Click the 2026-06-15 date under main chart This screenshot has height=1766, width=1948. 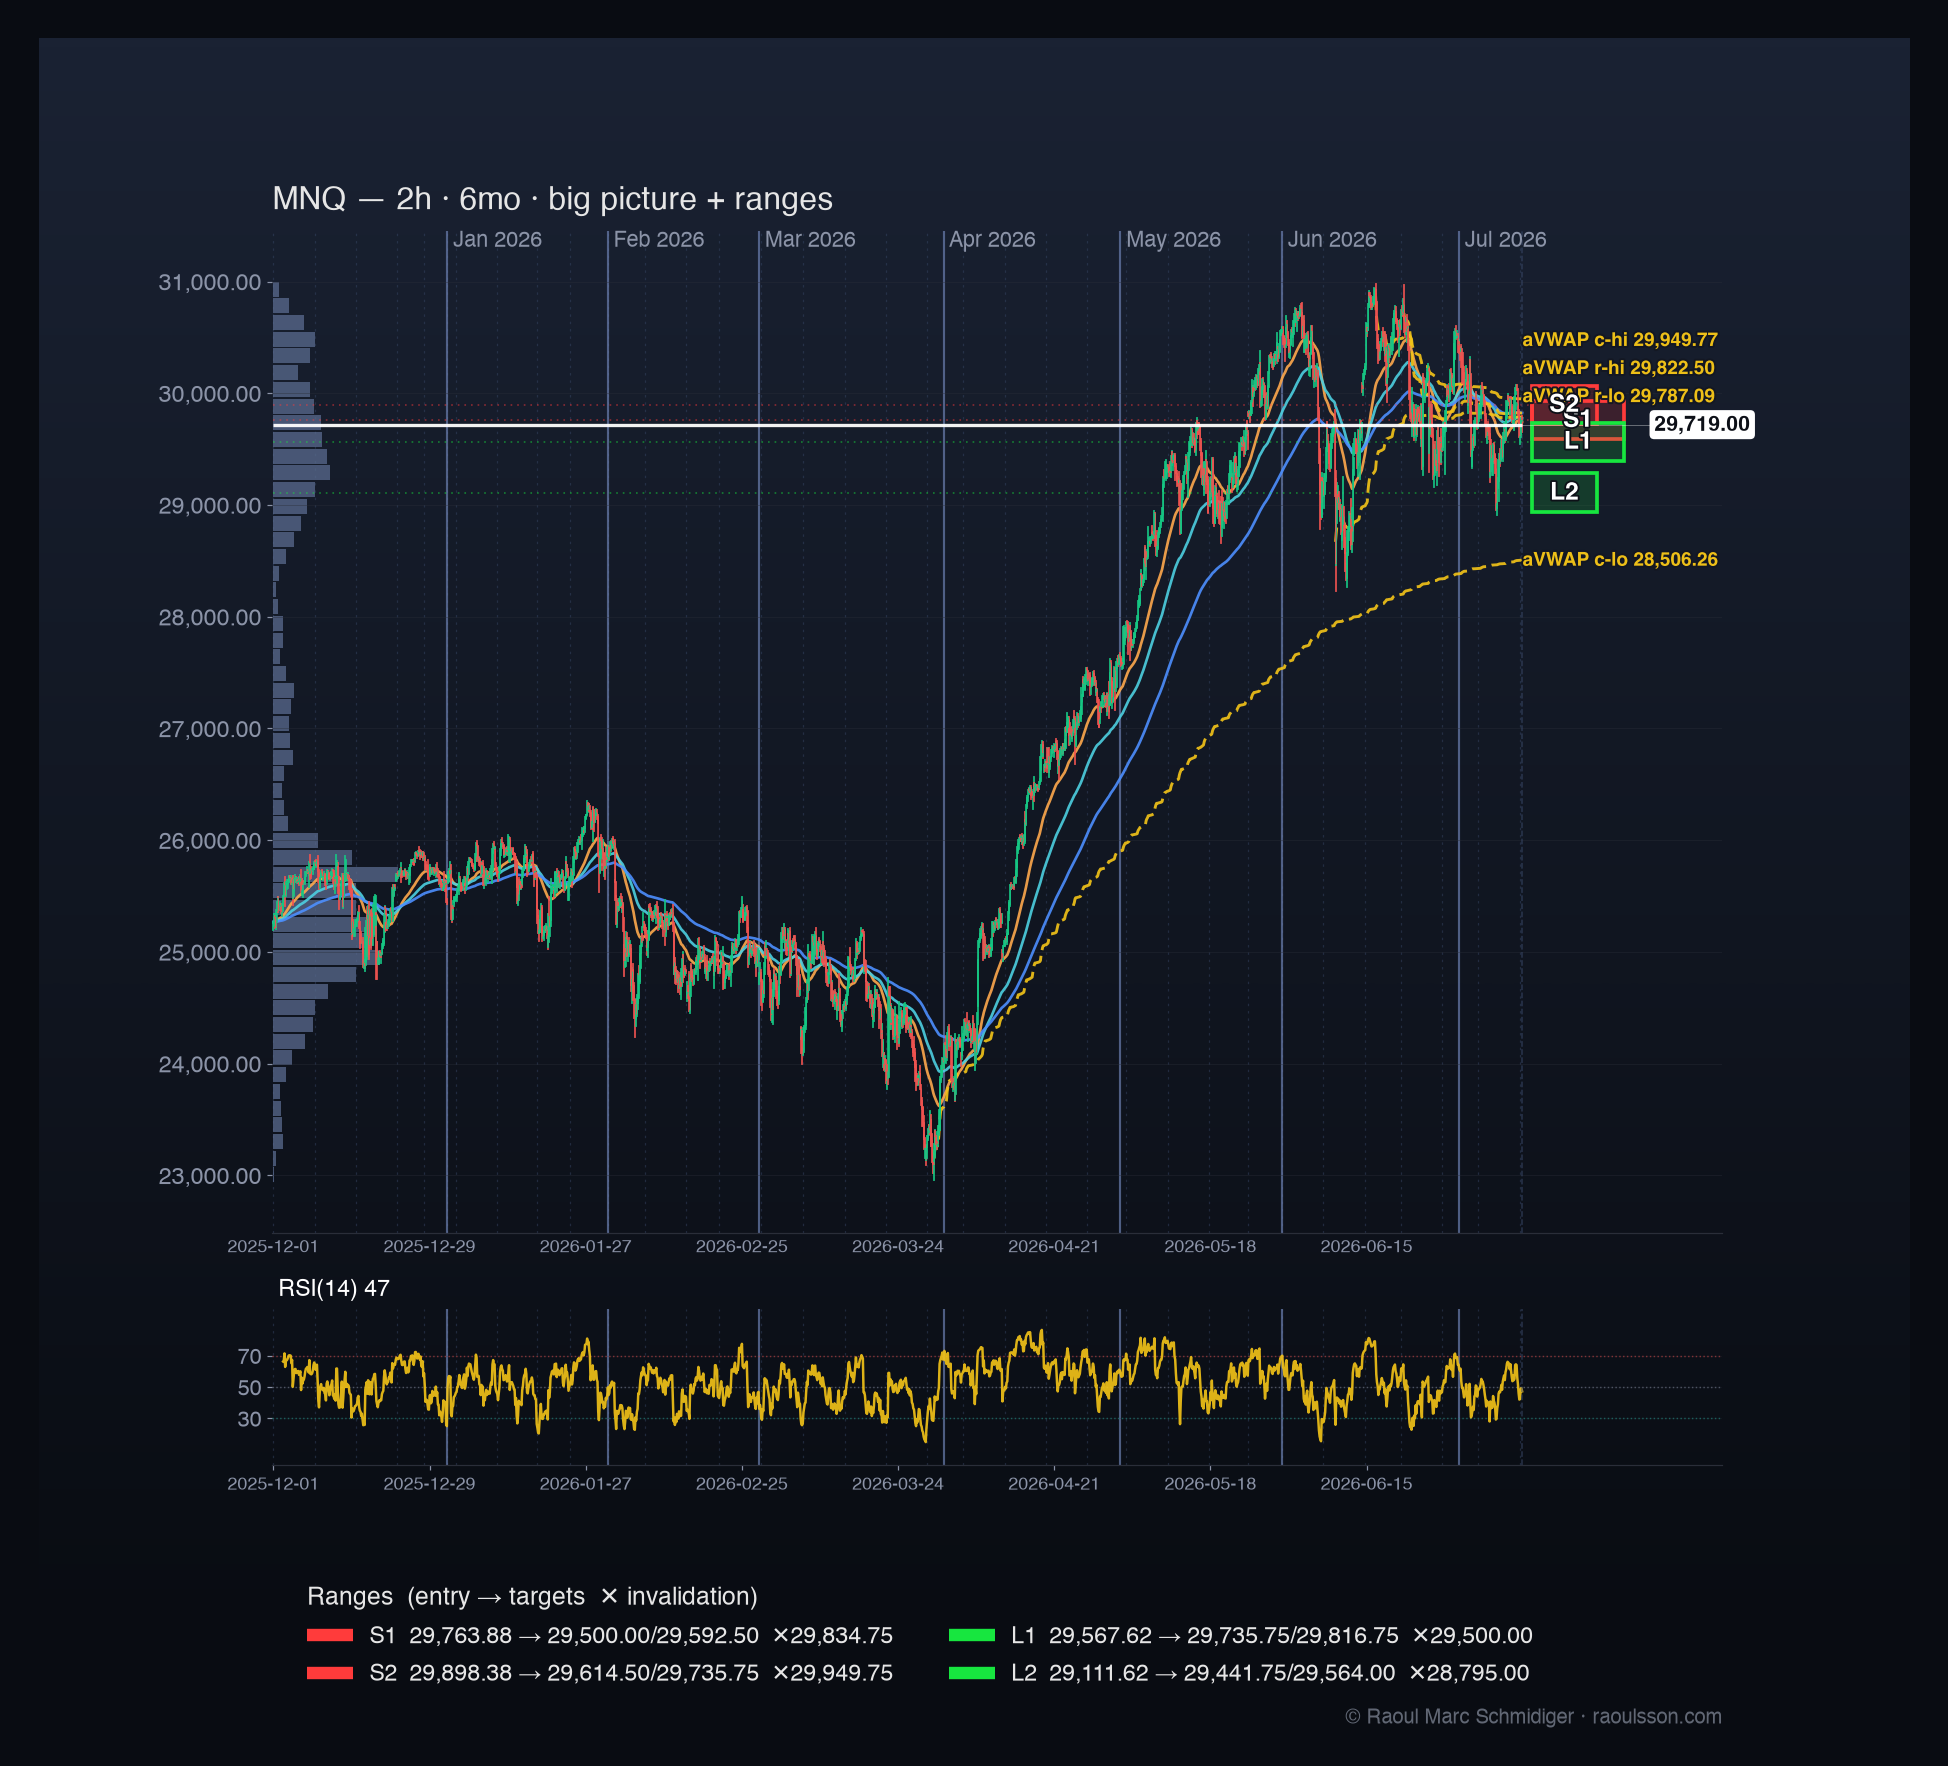click(1366, 1246)
